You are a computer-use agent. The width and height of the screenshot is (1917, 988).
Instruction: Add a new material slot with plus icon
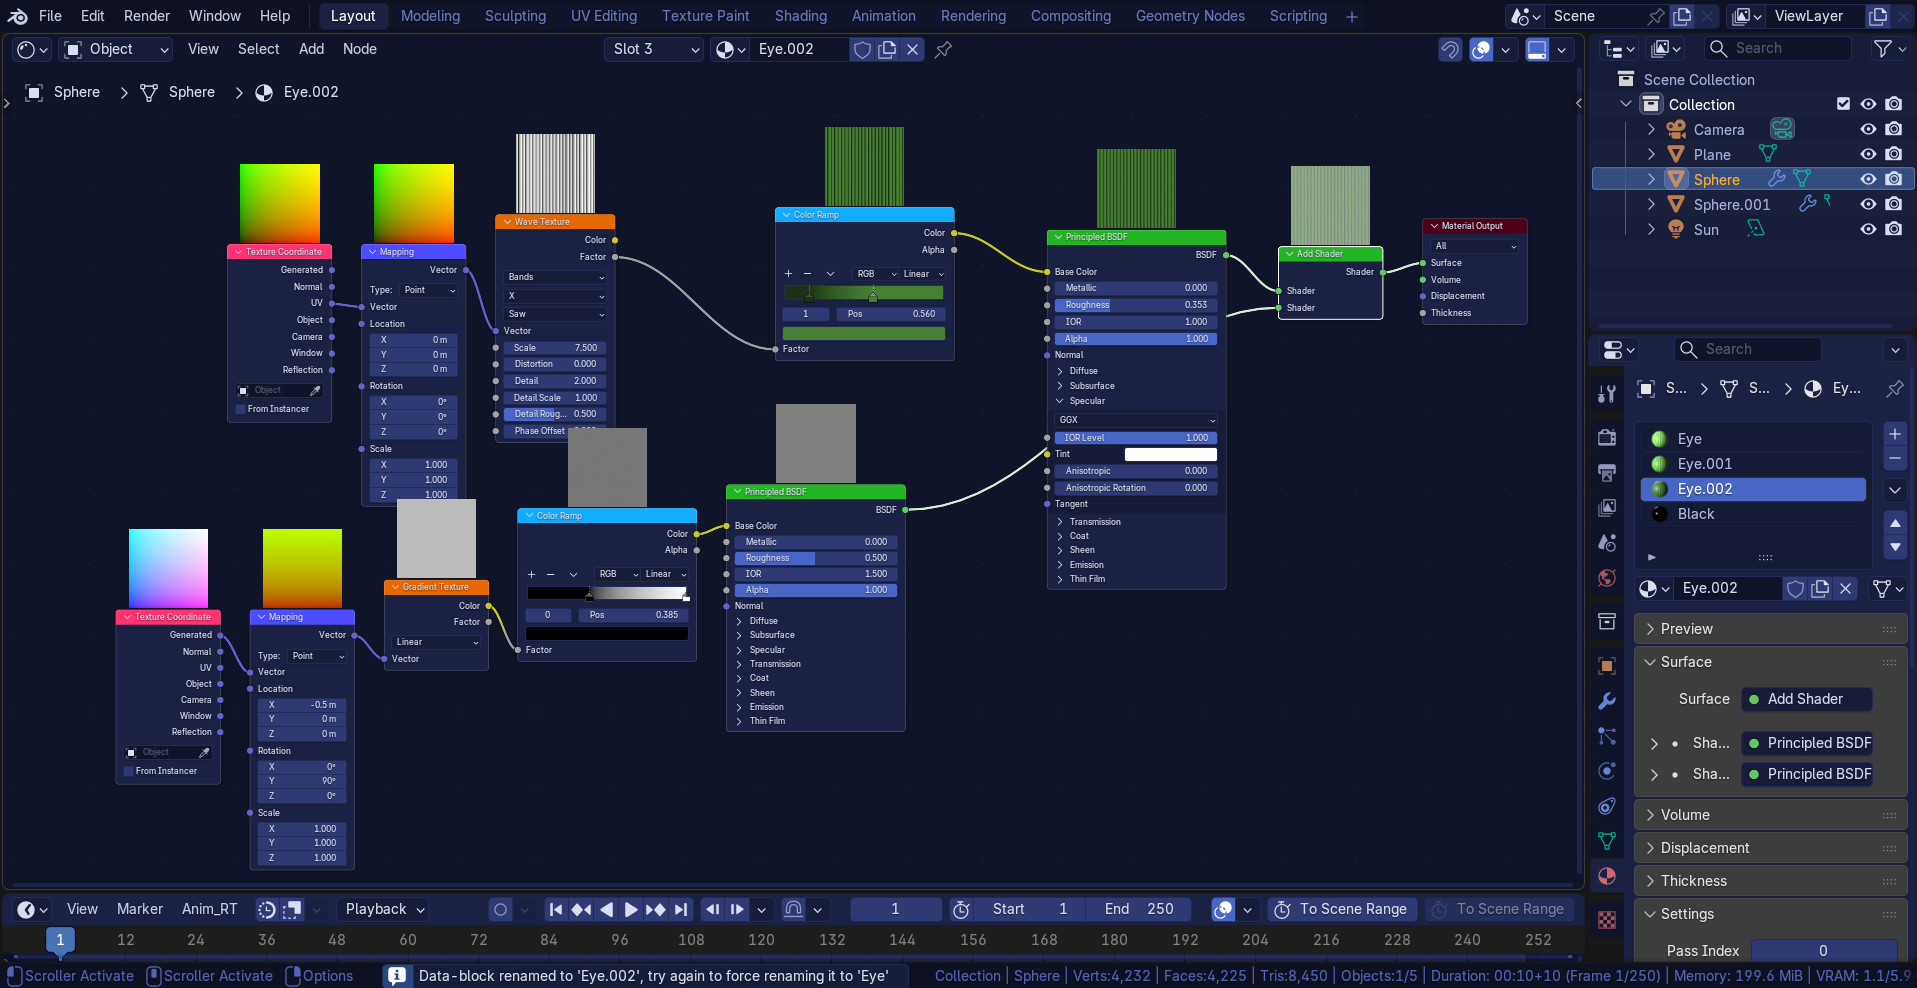[x=1895, y=434]
